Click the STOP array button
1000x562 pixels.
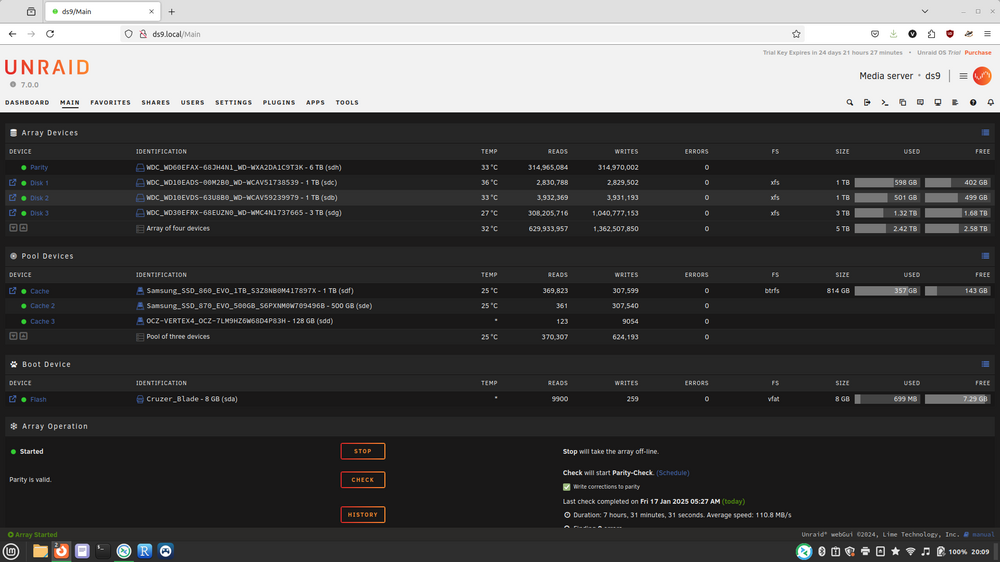(x=362, y=451)
